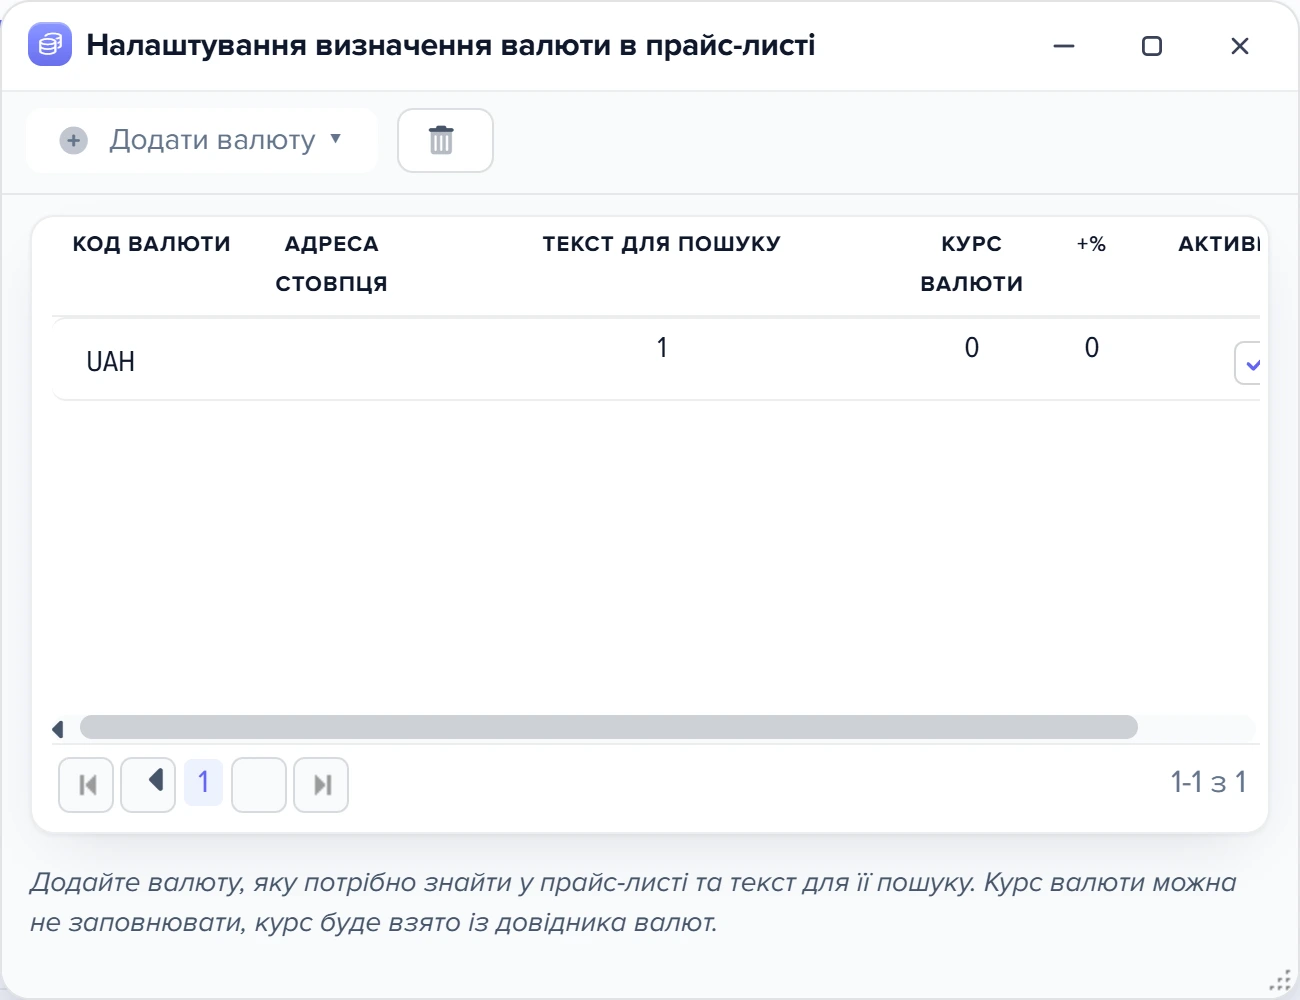This screenshot has width=1300, height=1000.
Task: Select page 1 in the pager
Action: [x=203, y=782]
